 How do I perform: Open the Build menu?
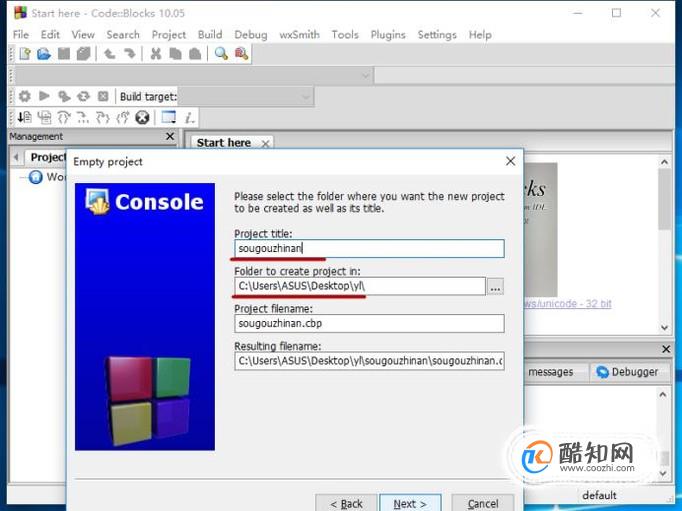click(210, 35)
